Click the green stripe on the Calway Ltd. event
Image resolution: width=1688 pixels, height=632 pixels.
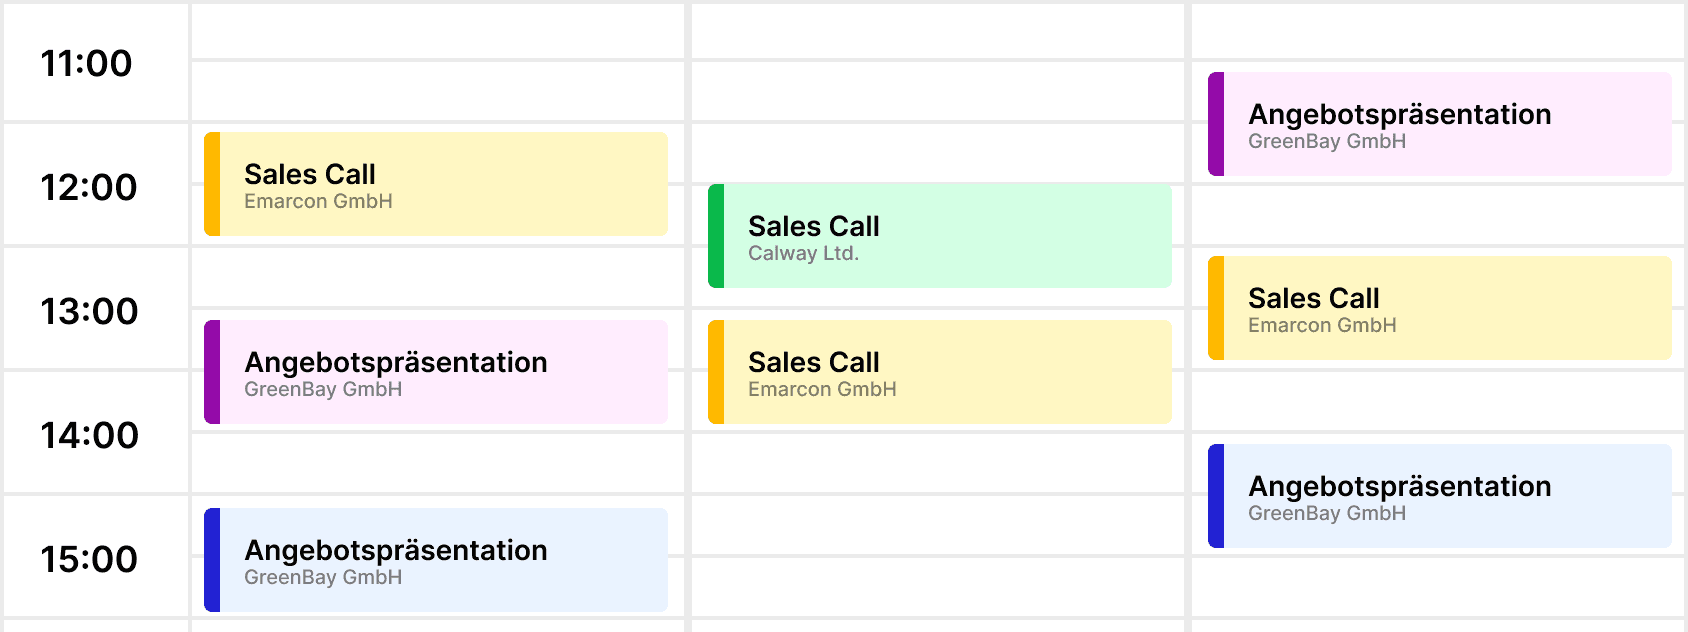(716, 236)
